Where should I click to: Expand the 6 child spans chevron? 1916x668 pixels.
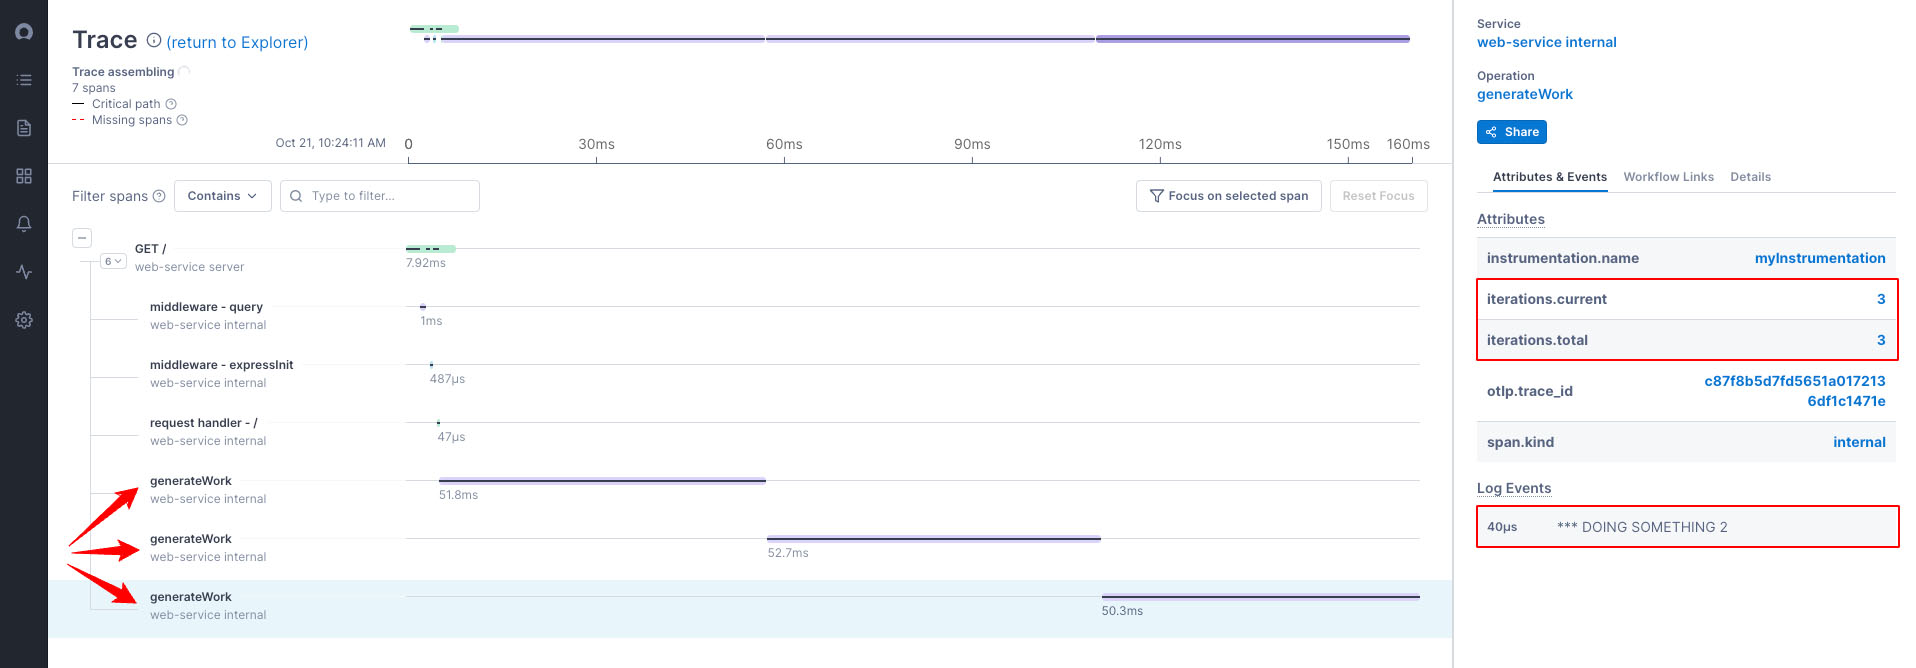(113, 261)
